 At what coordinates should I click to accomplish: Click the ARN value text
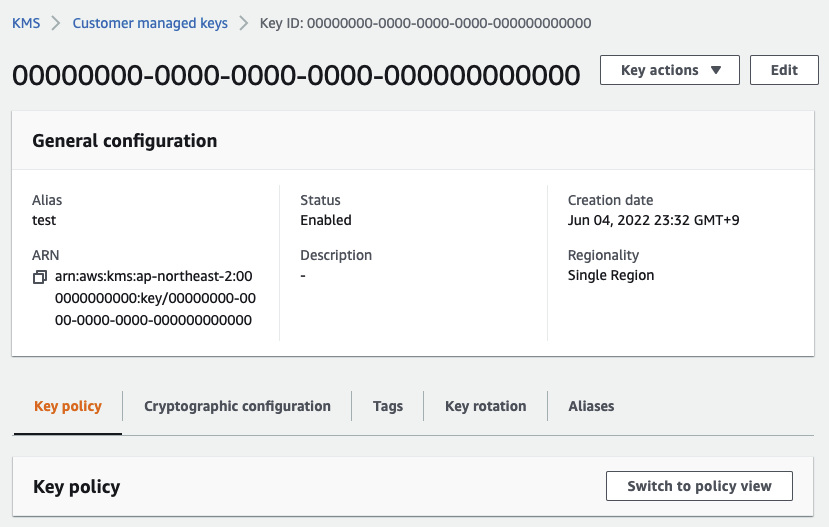[153, 298]
